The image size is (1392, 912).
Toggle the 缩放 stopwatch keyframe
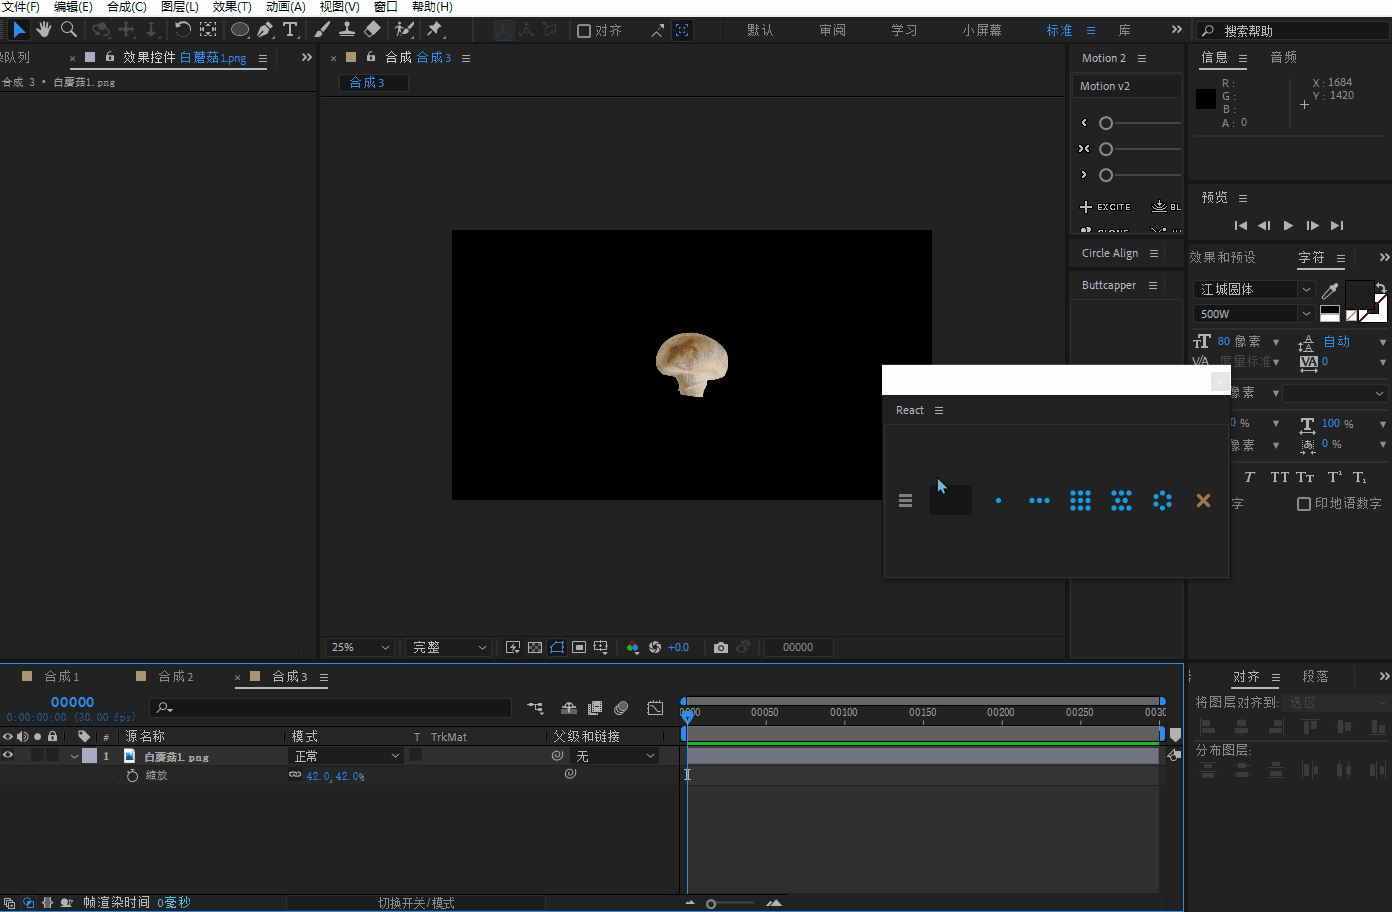point(132,775)
